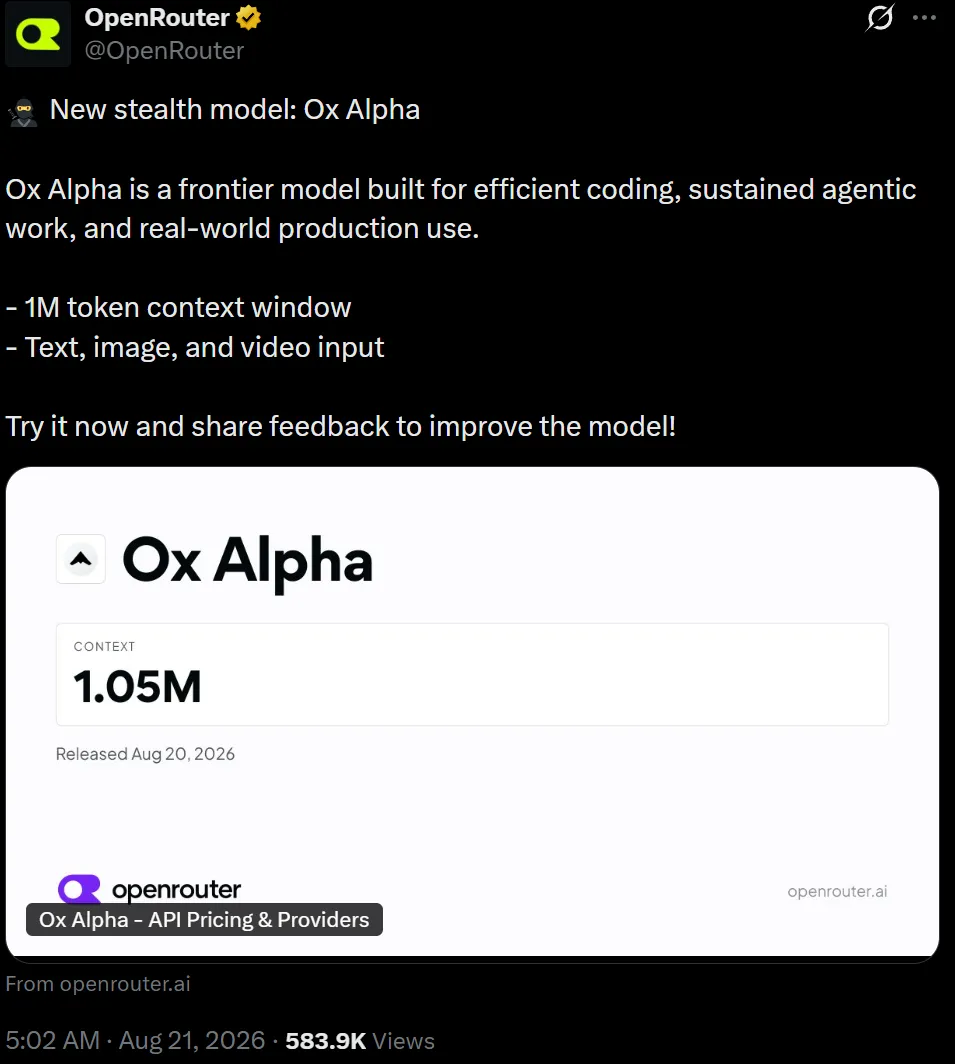This screenshot has height=1064, width=955.
Task: Click the Ox Alpha card title
Action: [248, 561]
